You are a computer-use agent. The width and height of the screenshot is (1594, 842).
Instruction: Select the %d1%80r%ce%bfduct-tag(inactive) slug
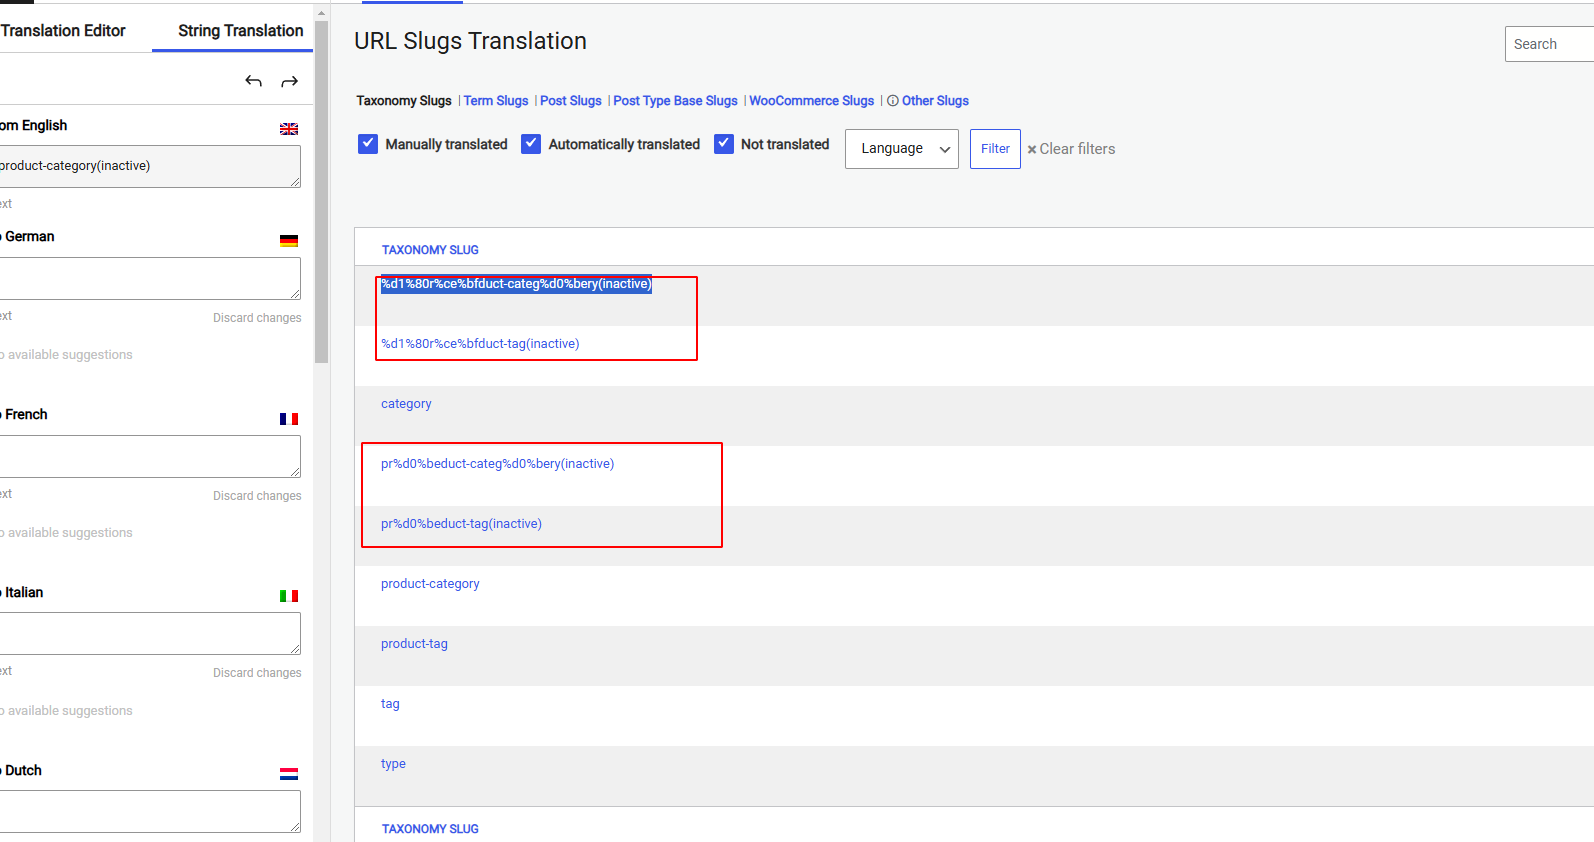point(480,344)
